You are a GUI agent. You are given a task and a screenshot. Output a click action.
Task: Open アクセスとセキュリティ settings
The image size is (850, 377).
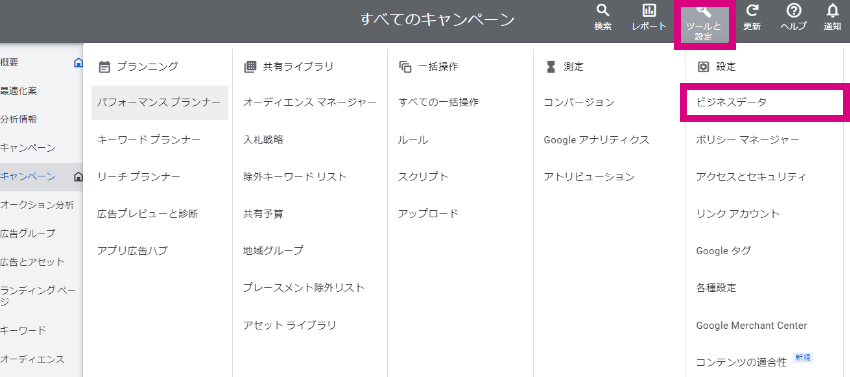click(x=751, y=177)
